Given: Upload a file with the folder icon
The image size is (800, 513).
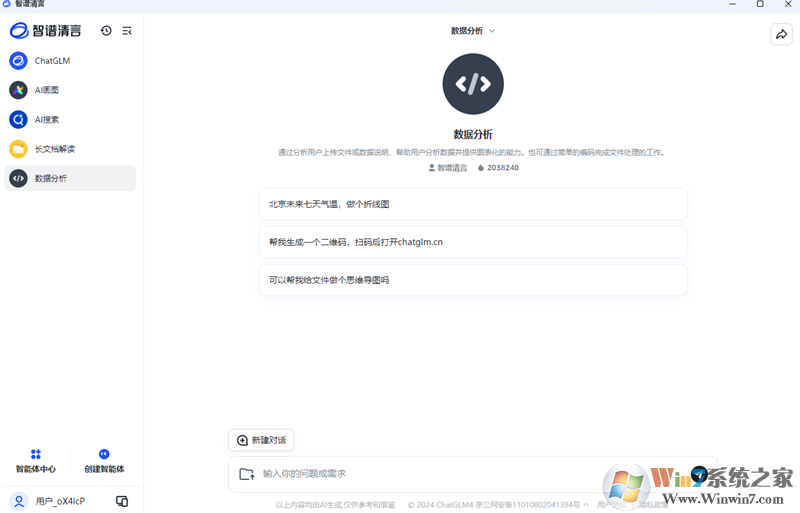Looking at the screenshot, I should click(247, 474).
